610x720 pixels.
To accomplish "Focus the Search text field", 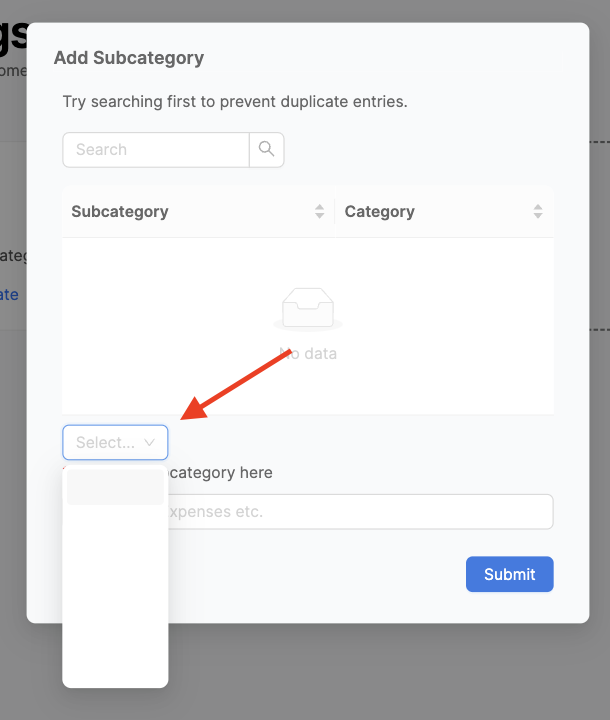I will 156,150.
